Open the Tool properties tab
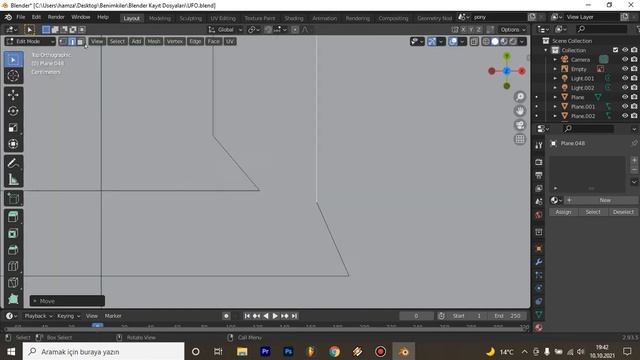This screenshot has width=640, height=360. point(539,145)
